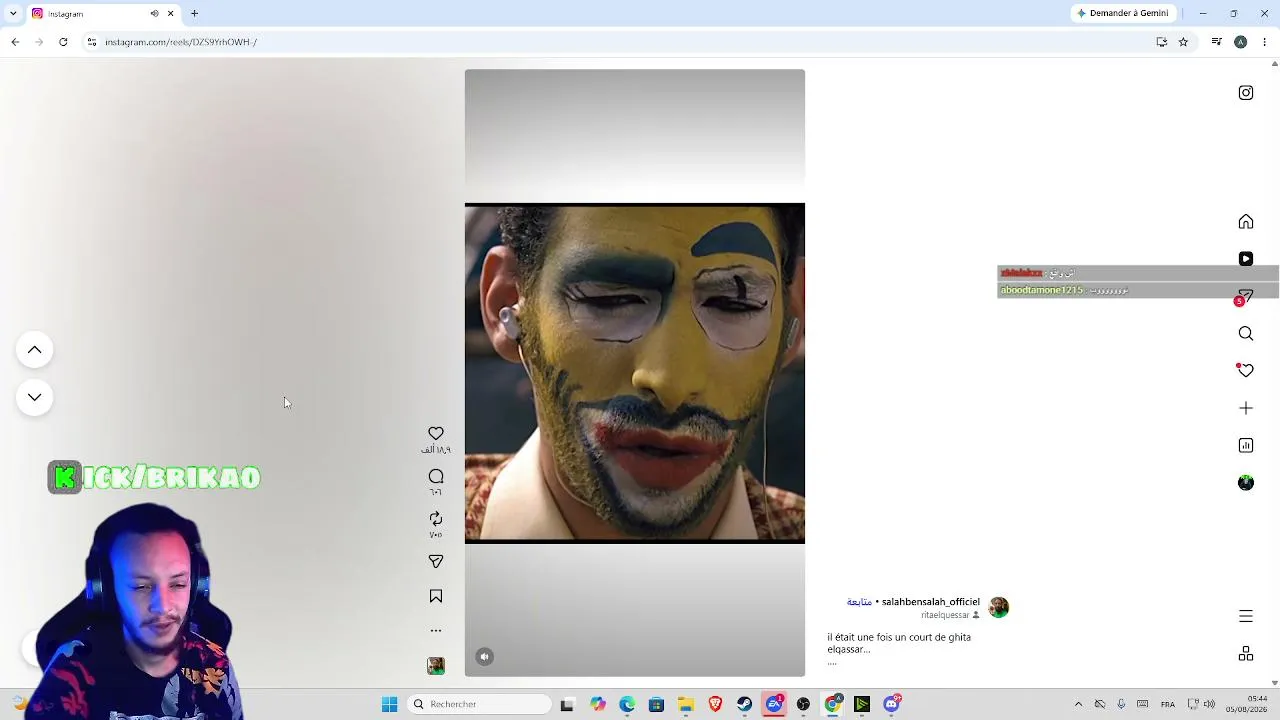
Task: View site information icon in address bar
Action: [x=92, y=42]
